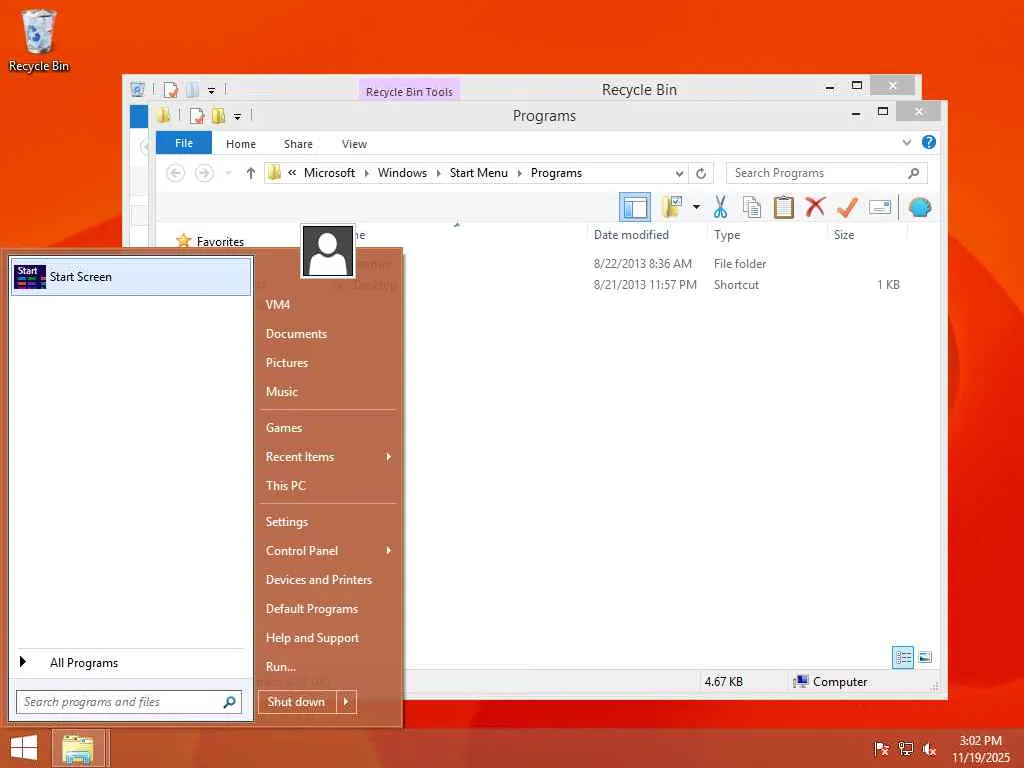Click Start Menu in the address breadcrumb
This screenshot has width=1024, height=768.
coord(479,173)
